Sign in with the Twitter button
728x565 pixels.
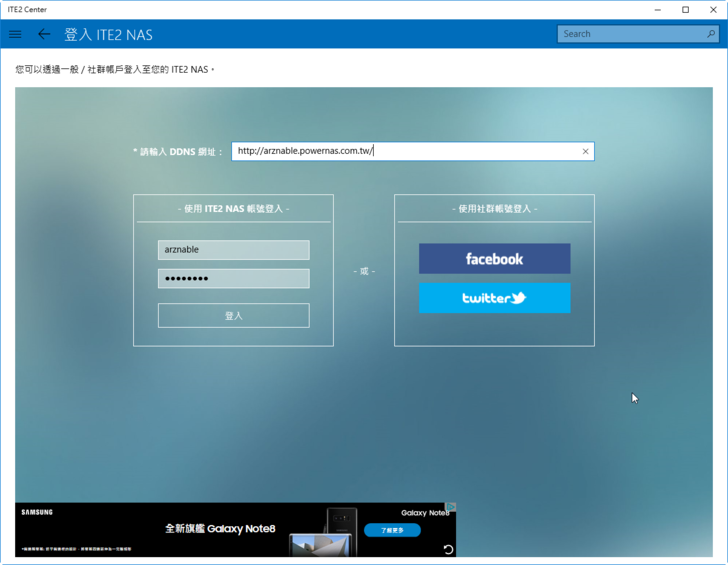pyautogui.click(x=494, y=298)
